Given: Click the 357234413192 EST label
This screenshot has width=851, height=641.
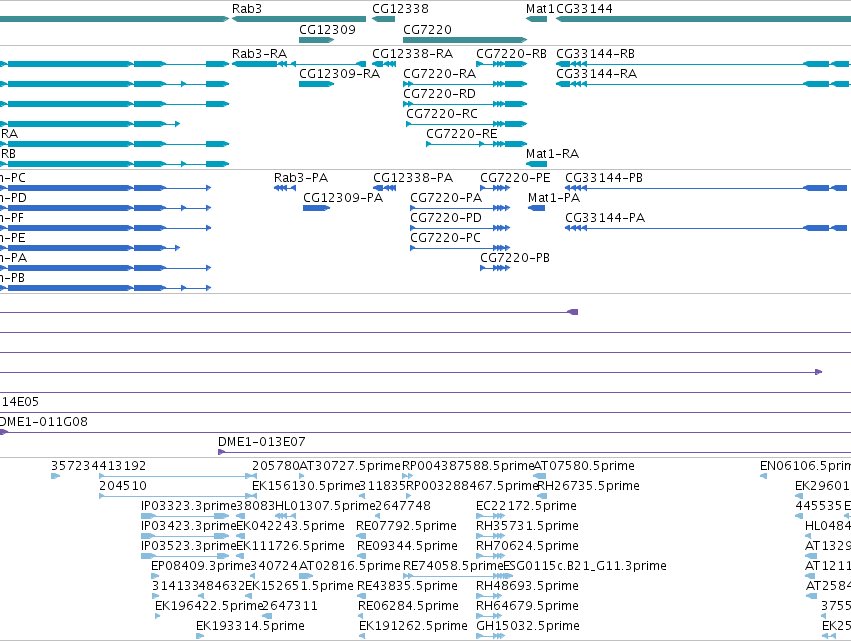Looking at the screenshot, I should pyautogui.click(x=98, y=466).
